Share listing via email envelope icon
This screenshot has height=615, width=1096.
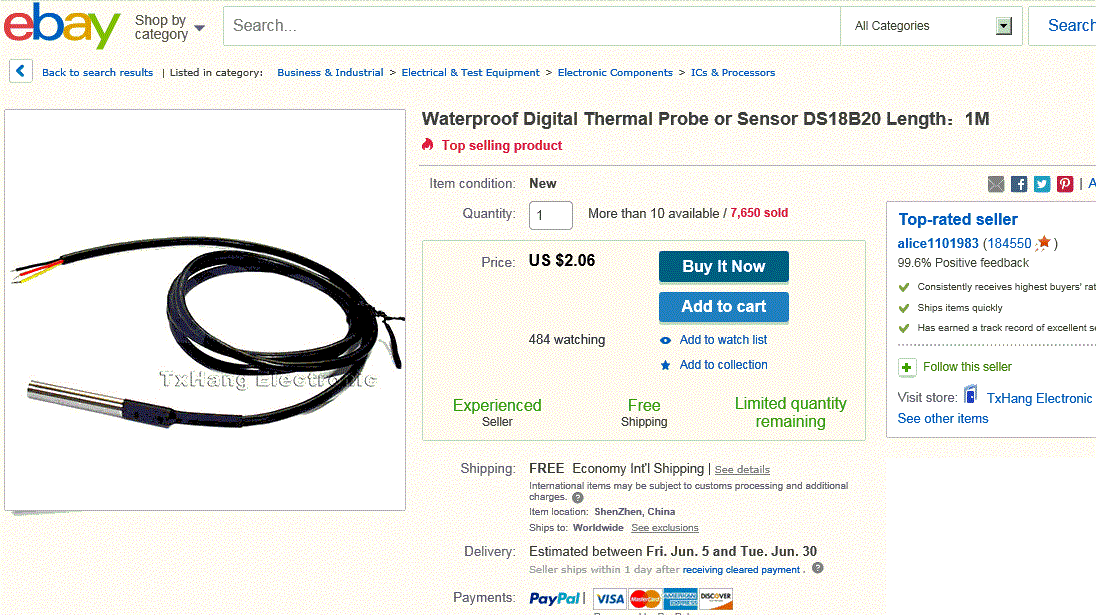tap(996, 184)
